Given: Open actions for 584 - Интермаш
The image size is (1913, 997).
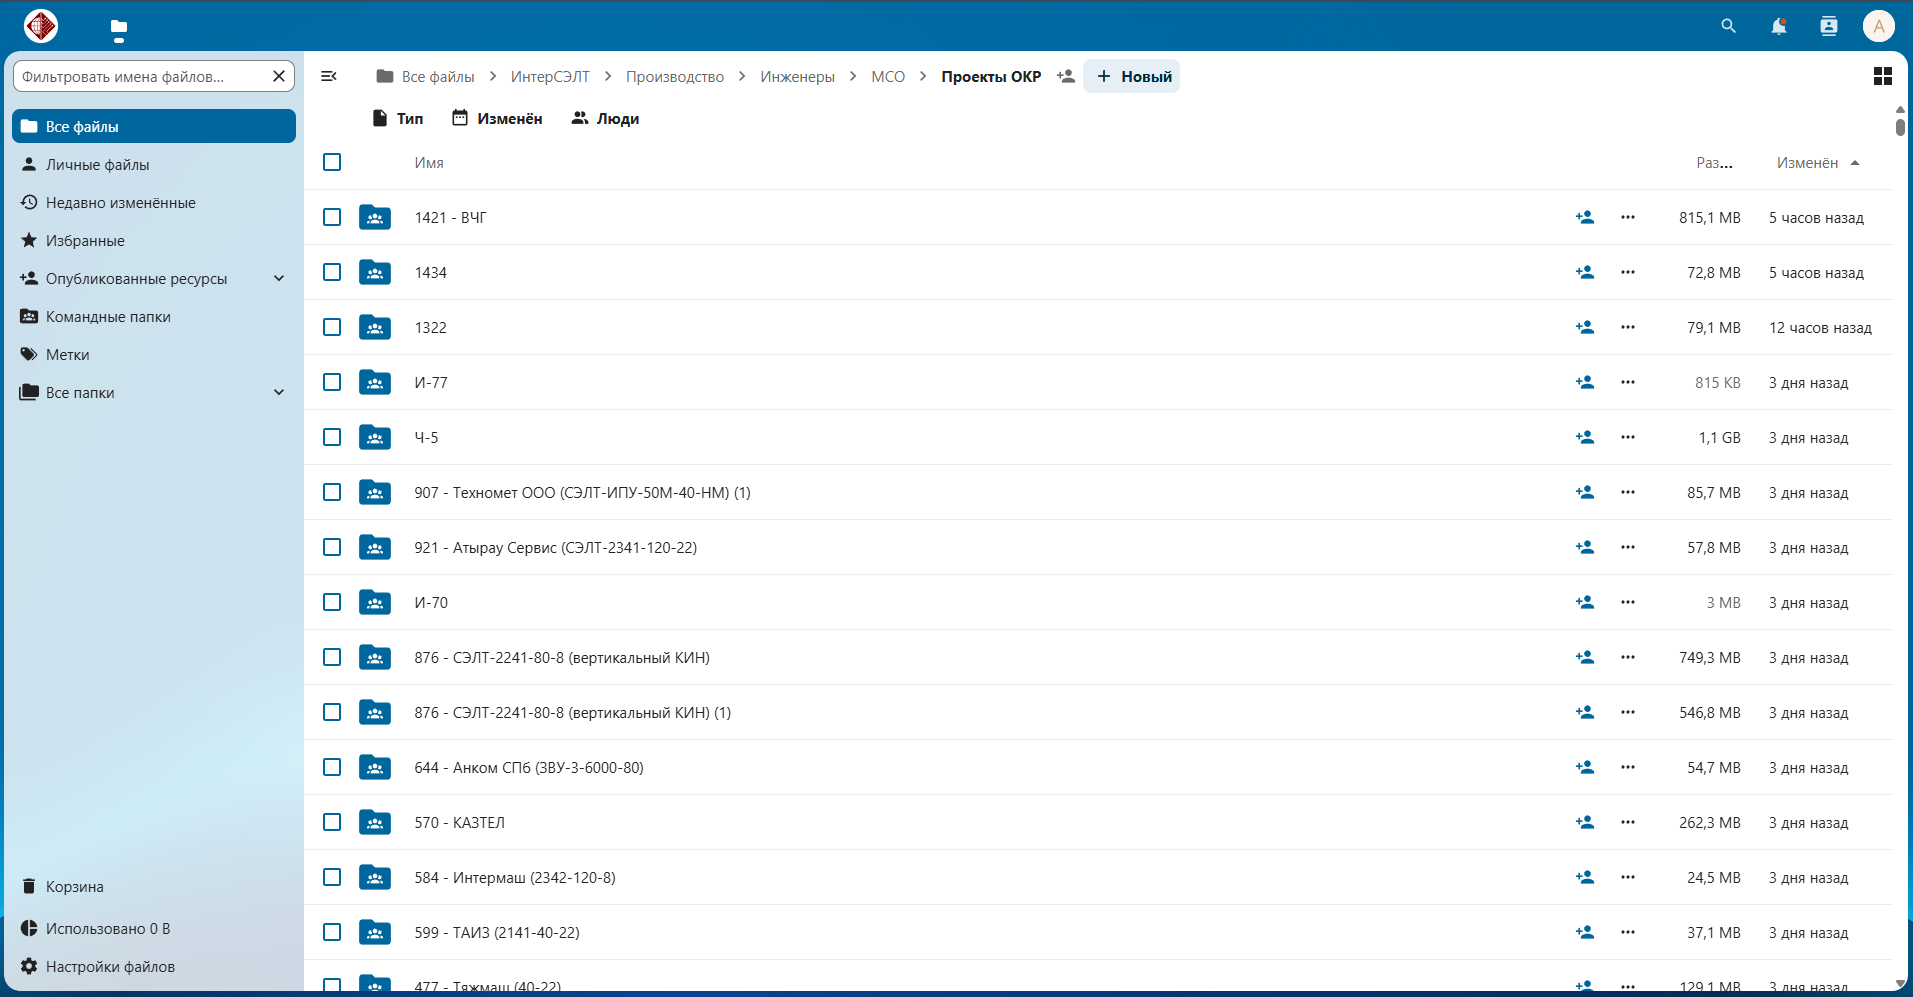Looking at the screenshot, I should click(1628, 877).
